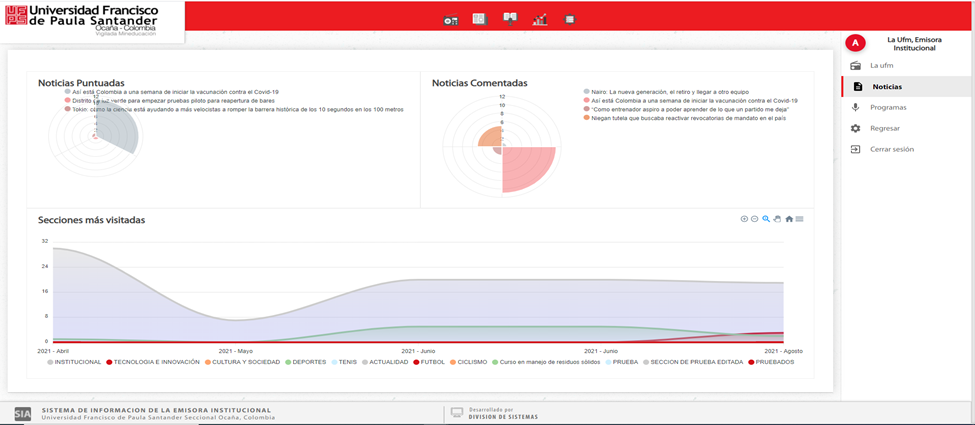
Task: Toggle CULTURA Y SOCIEDAD legend color marker
Action: coord(208,362)
